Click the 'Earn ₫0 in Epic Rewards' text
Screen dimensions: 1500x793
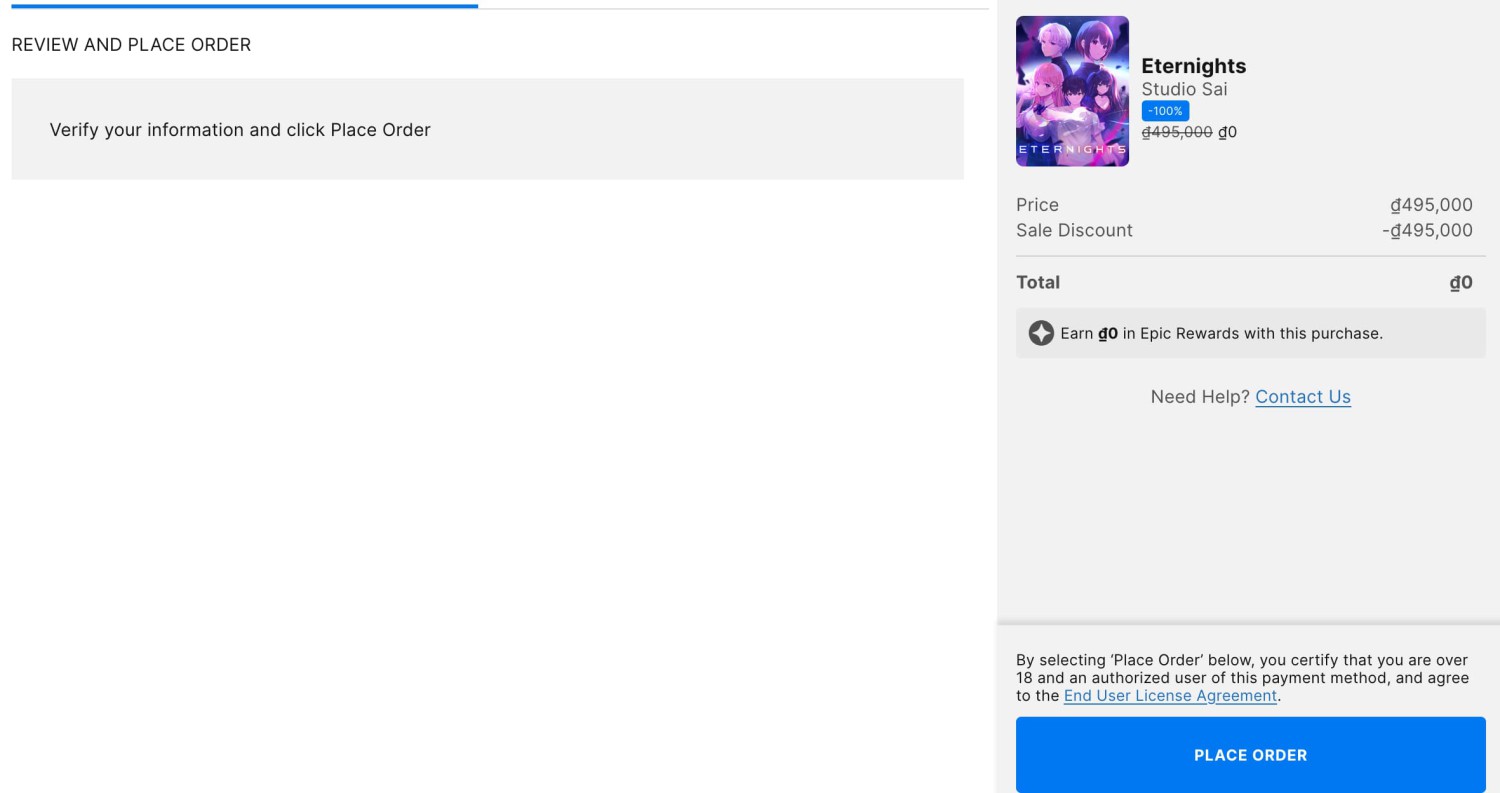coord(1221,334)
